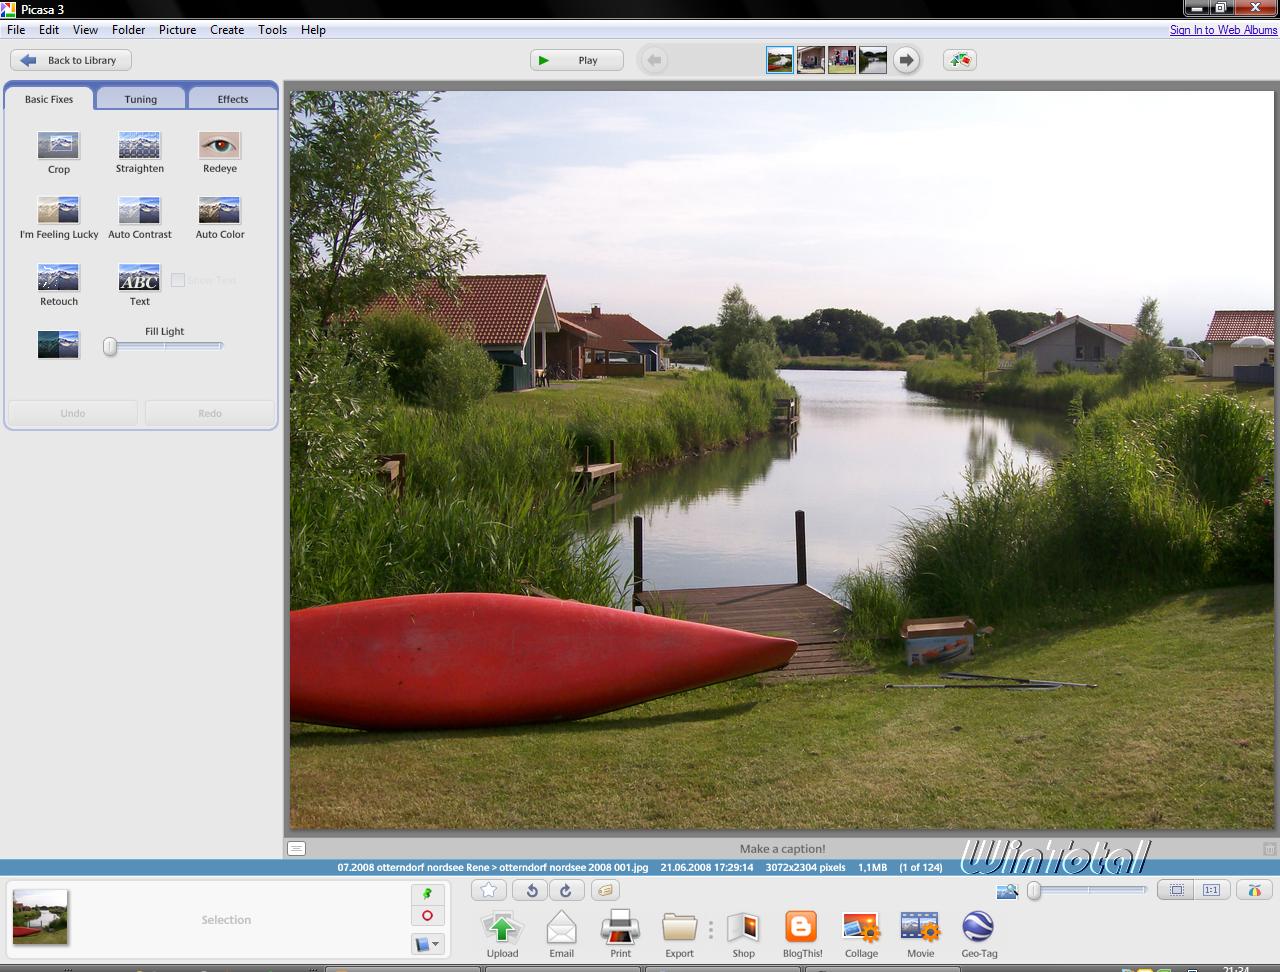Click the Sign In to Web Albums link
The width and height of the screenshot is (1280, 972).
[1223, 30]
